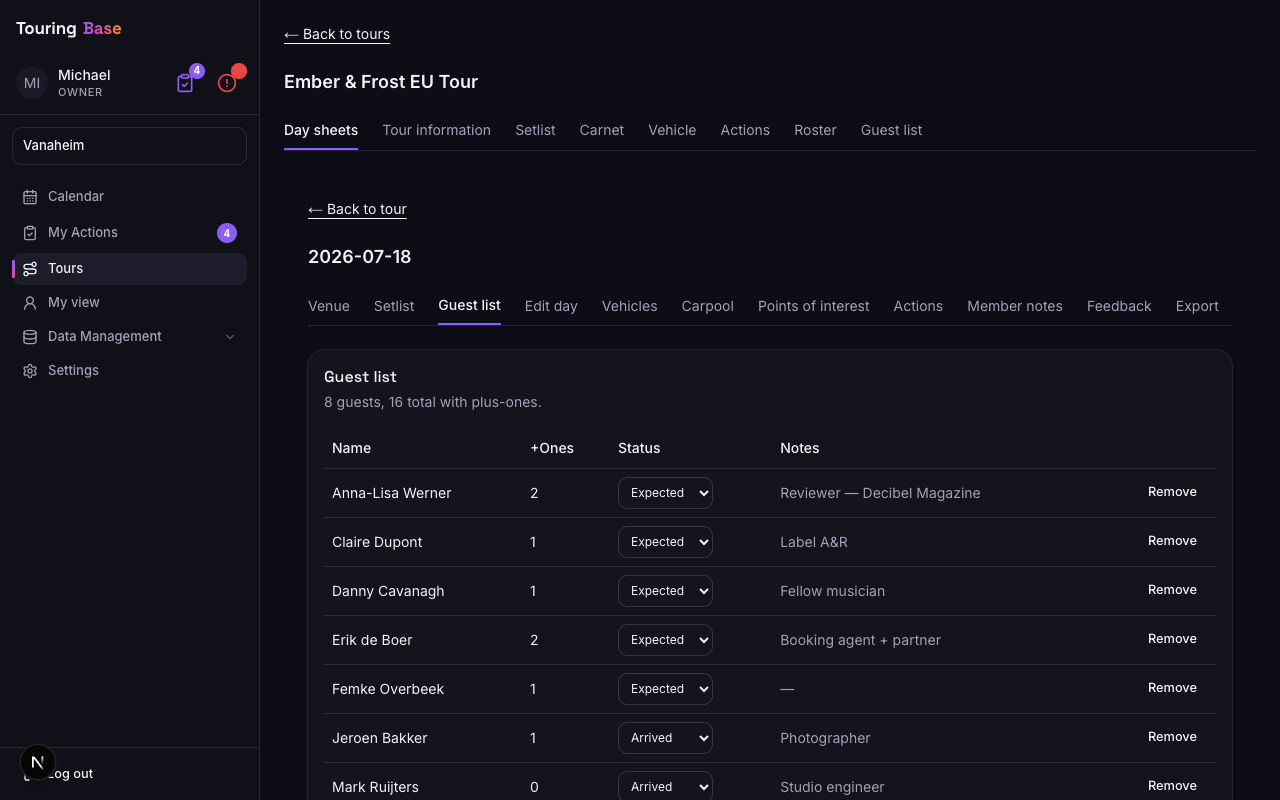
Task: Open the Feedback tab
Action: (x=1119, y=306)
